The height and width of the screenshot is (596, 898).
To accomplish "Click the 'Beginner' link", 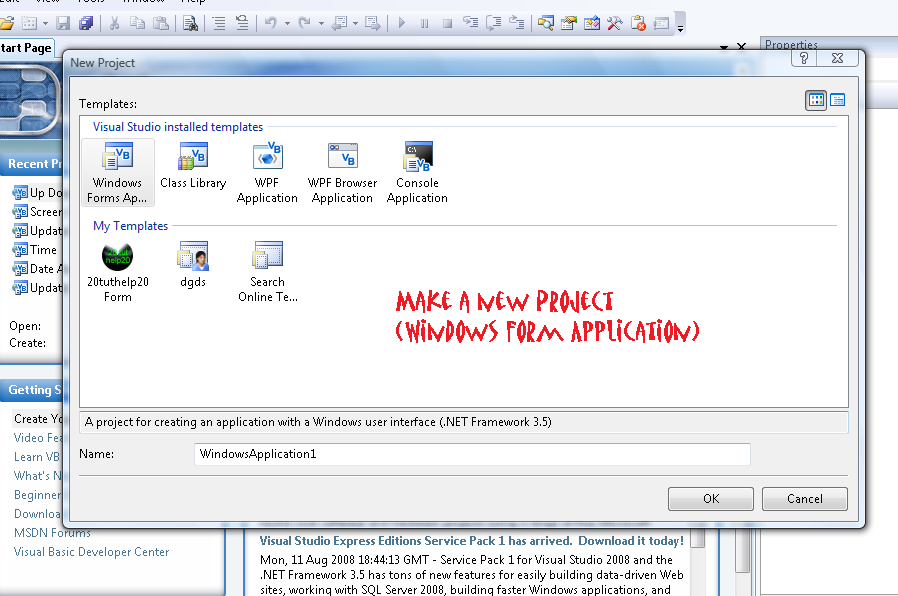I will point(37,495).
